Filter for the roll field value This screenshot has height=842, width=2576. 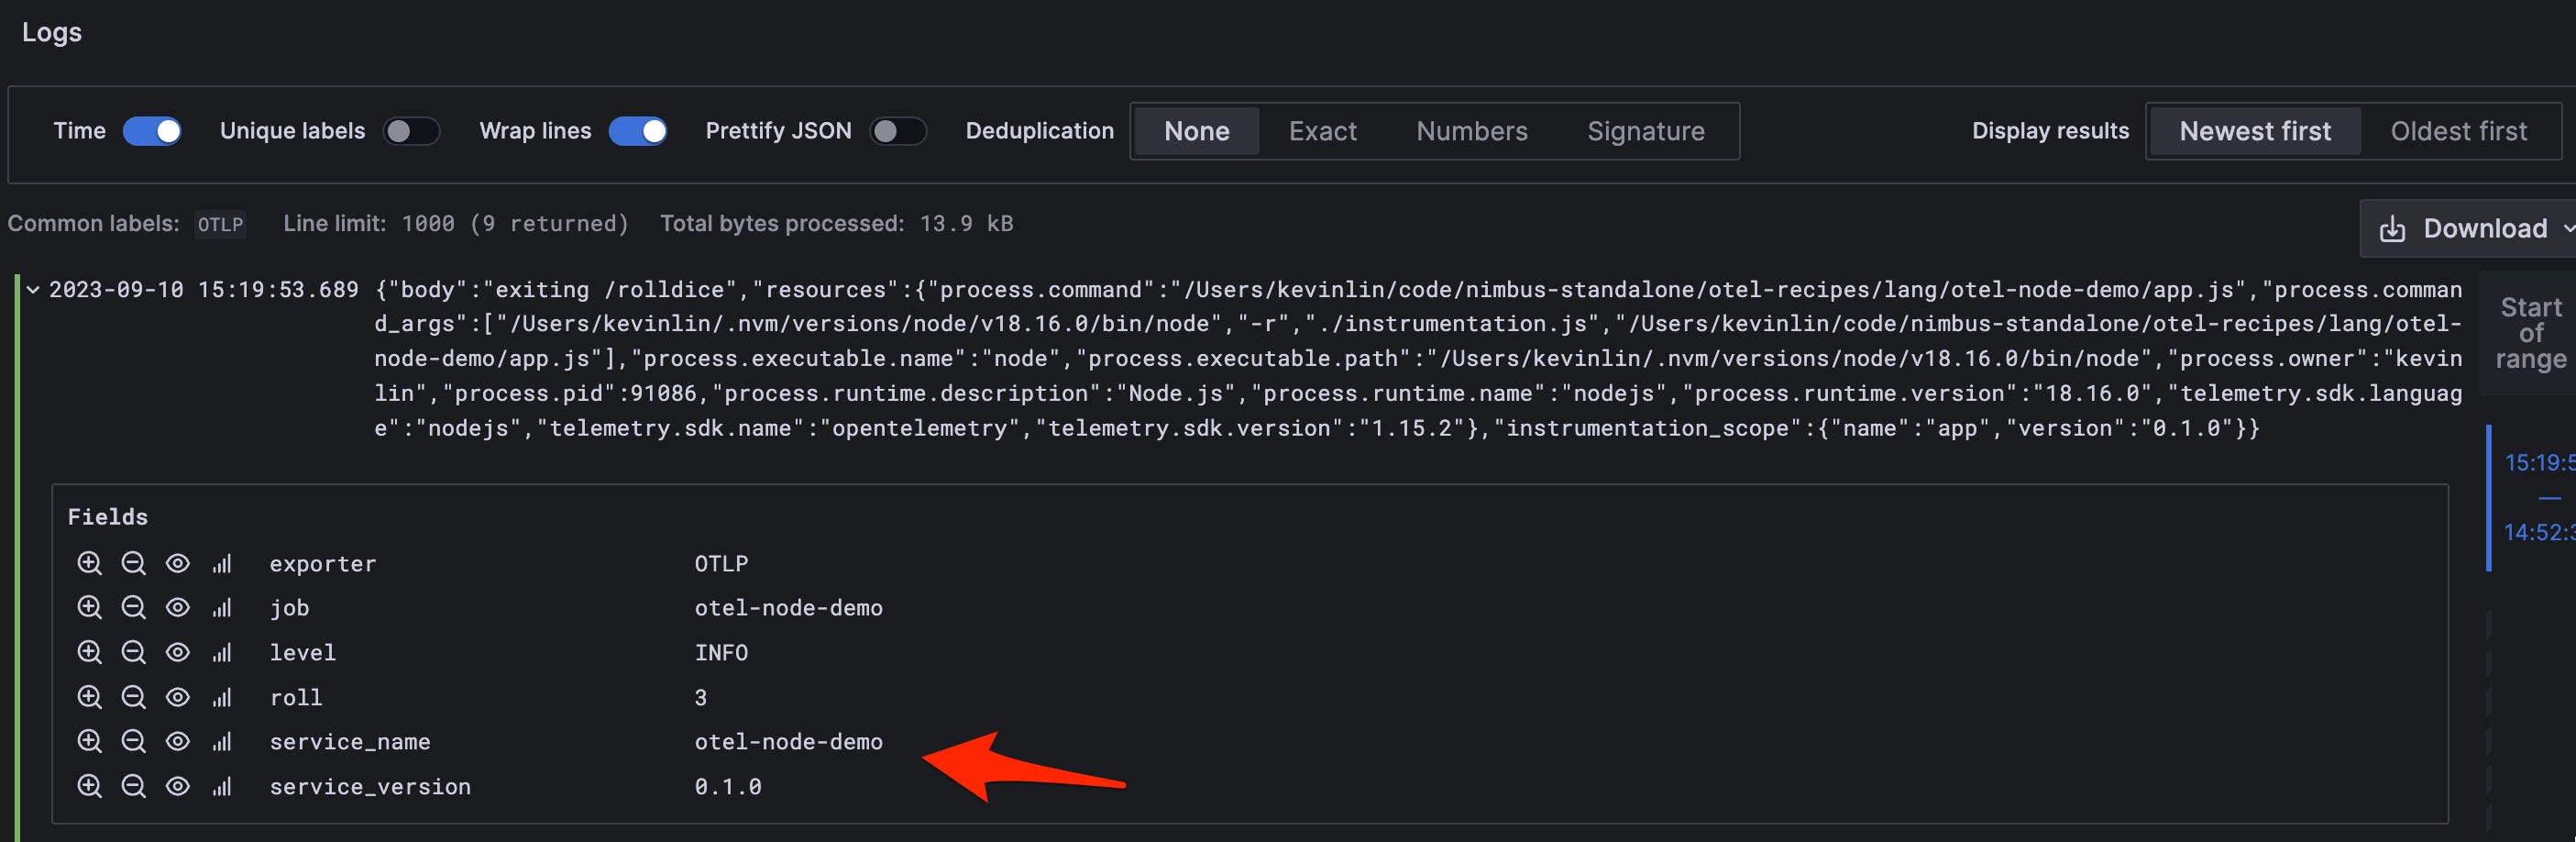[x=90, y=697]
